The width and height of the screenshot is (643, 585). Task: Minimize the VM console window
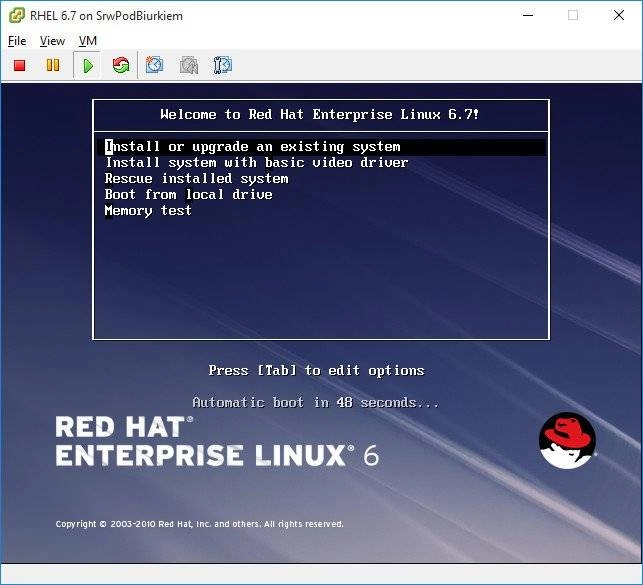pos(528,16)
